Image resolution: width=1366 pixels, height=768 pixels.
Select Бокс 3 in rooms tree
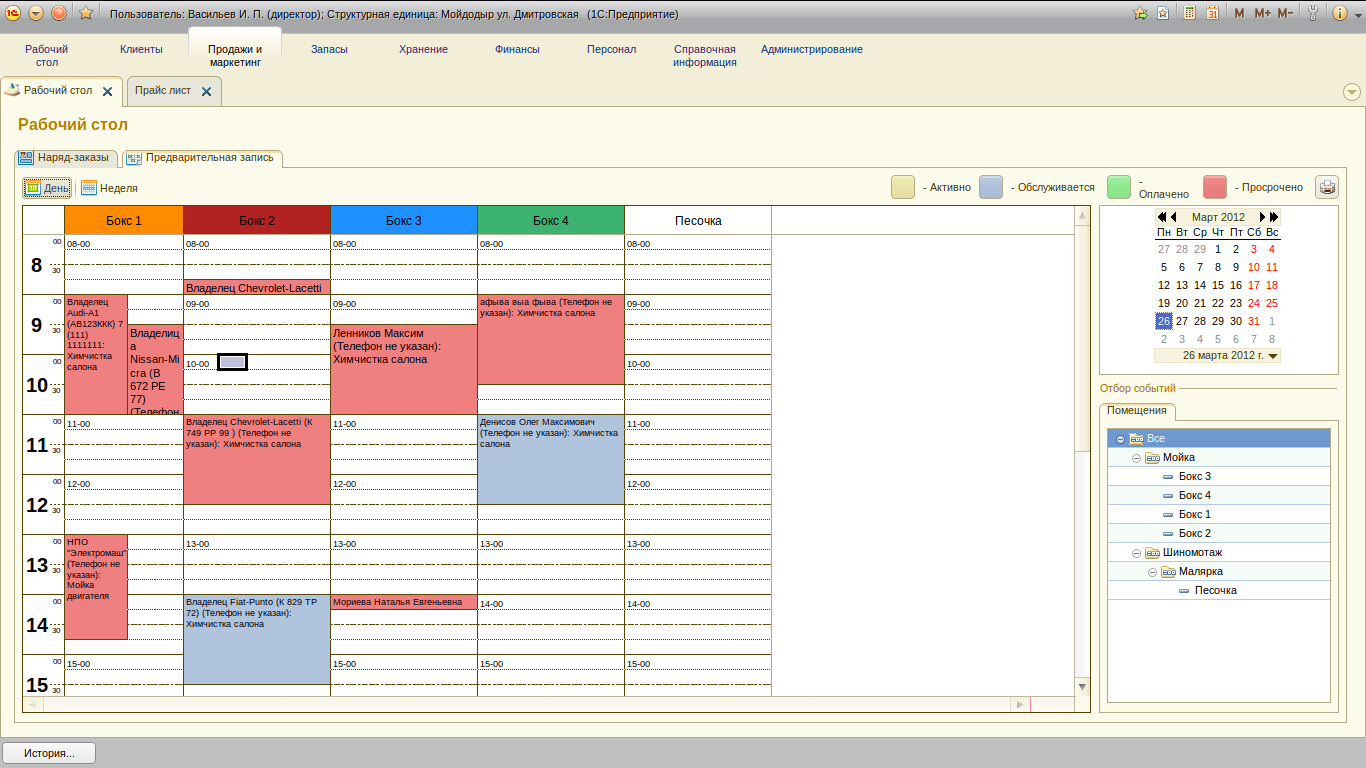pos(1195,477)
